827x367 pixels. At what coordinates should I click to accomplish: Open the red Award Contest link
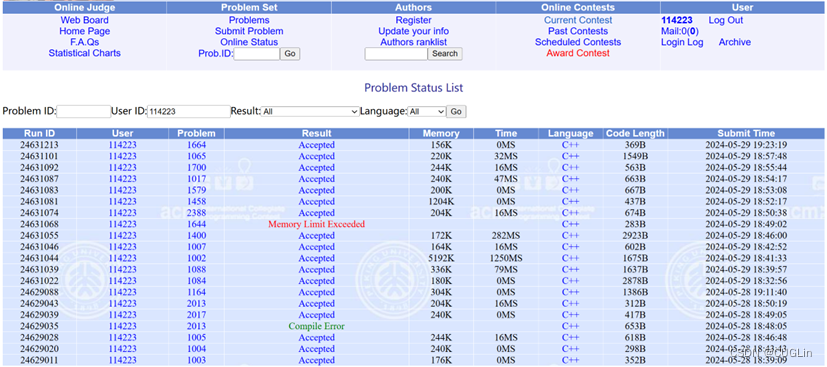pos(578,53)
